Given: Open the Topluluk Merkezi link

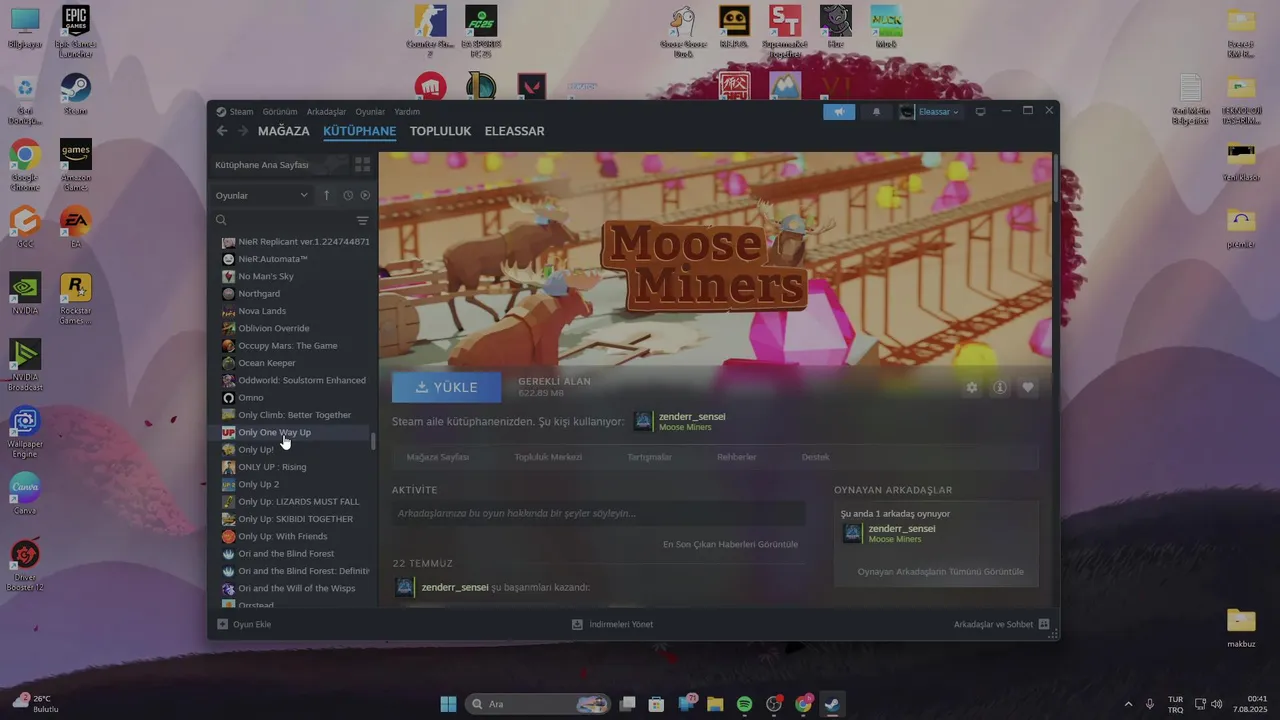Looking at the screenshot, I should click(x=548, y=457).
